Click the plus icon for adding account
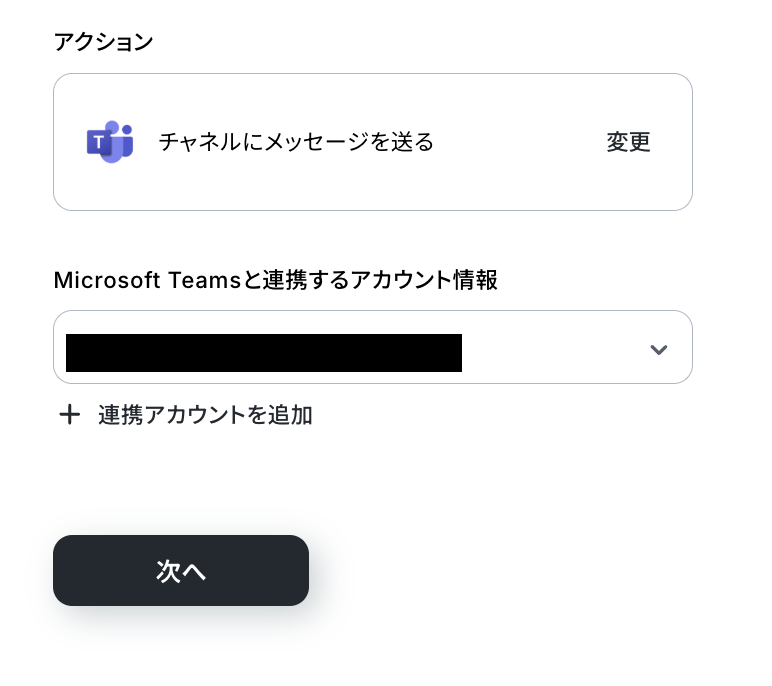Screen dimensions: 772x686 [x=69, y=415]
